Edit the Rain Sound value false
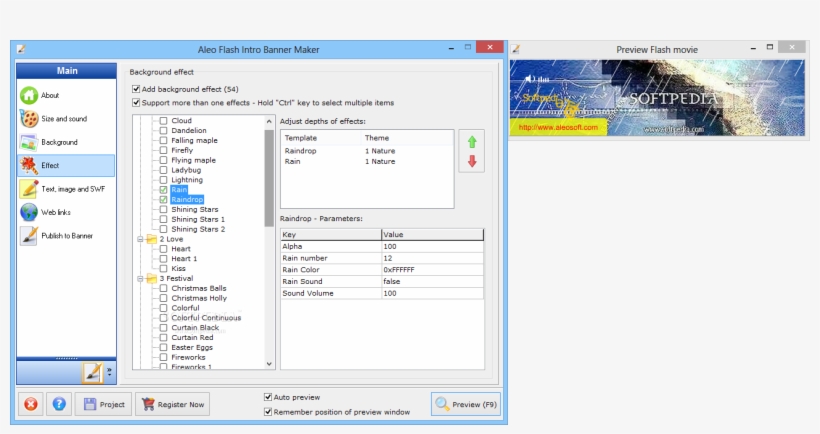 [432, 281]
